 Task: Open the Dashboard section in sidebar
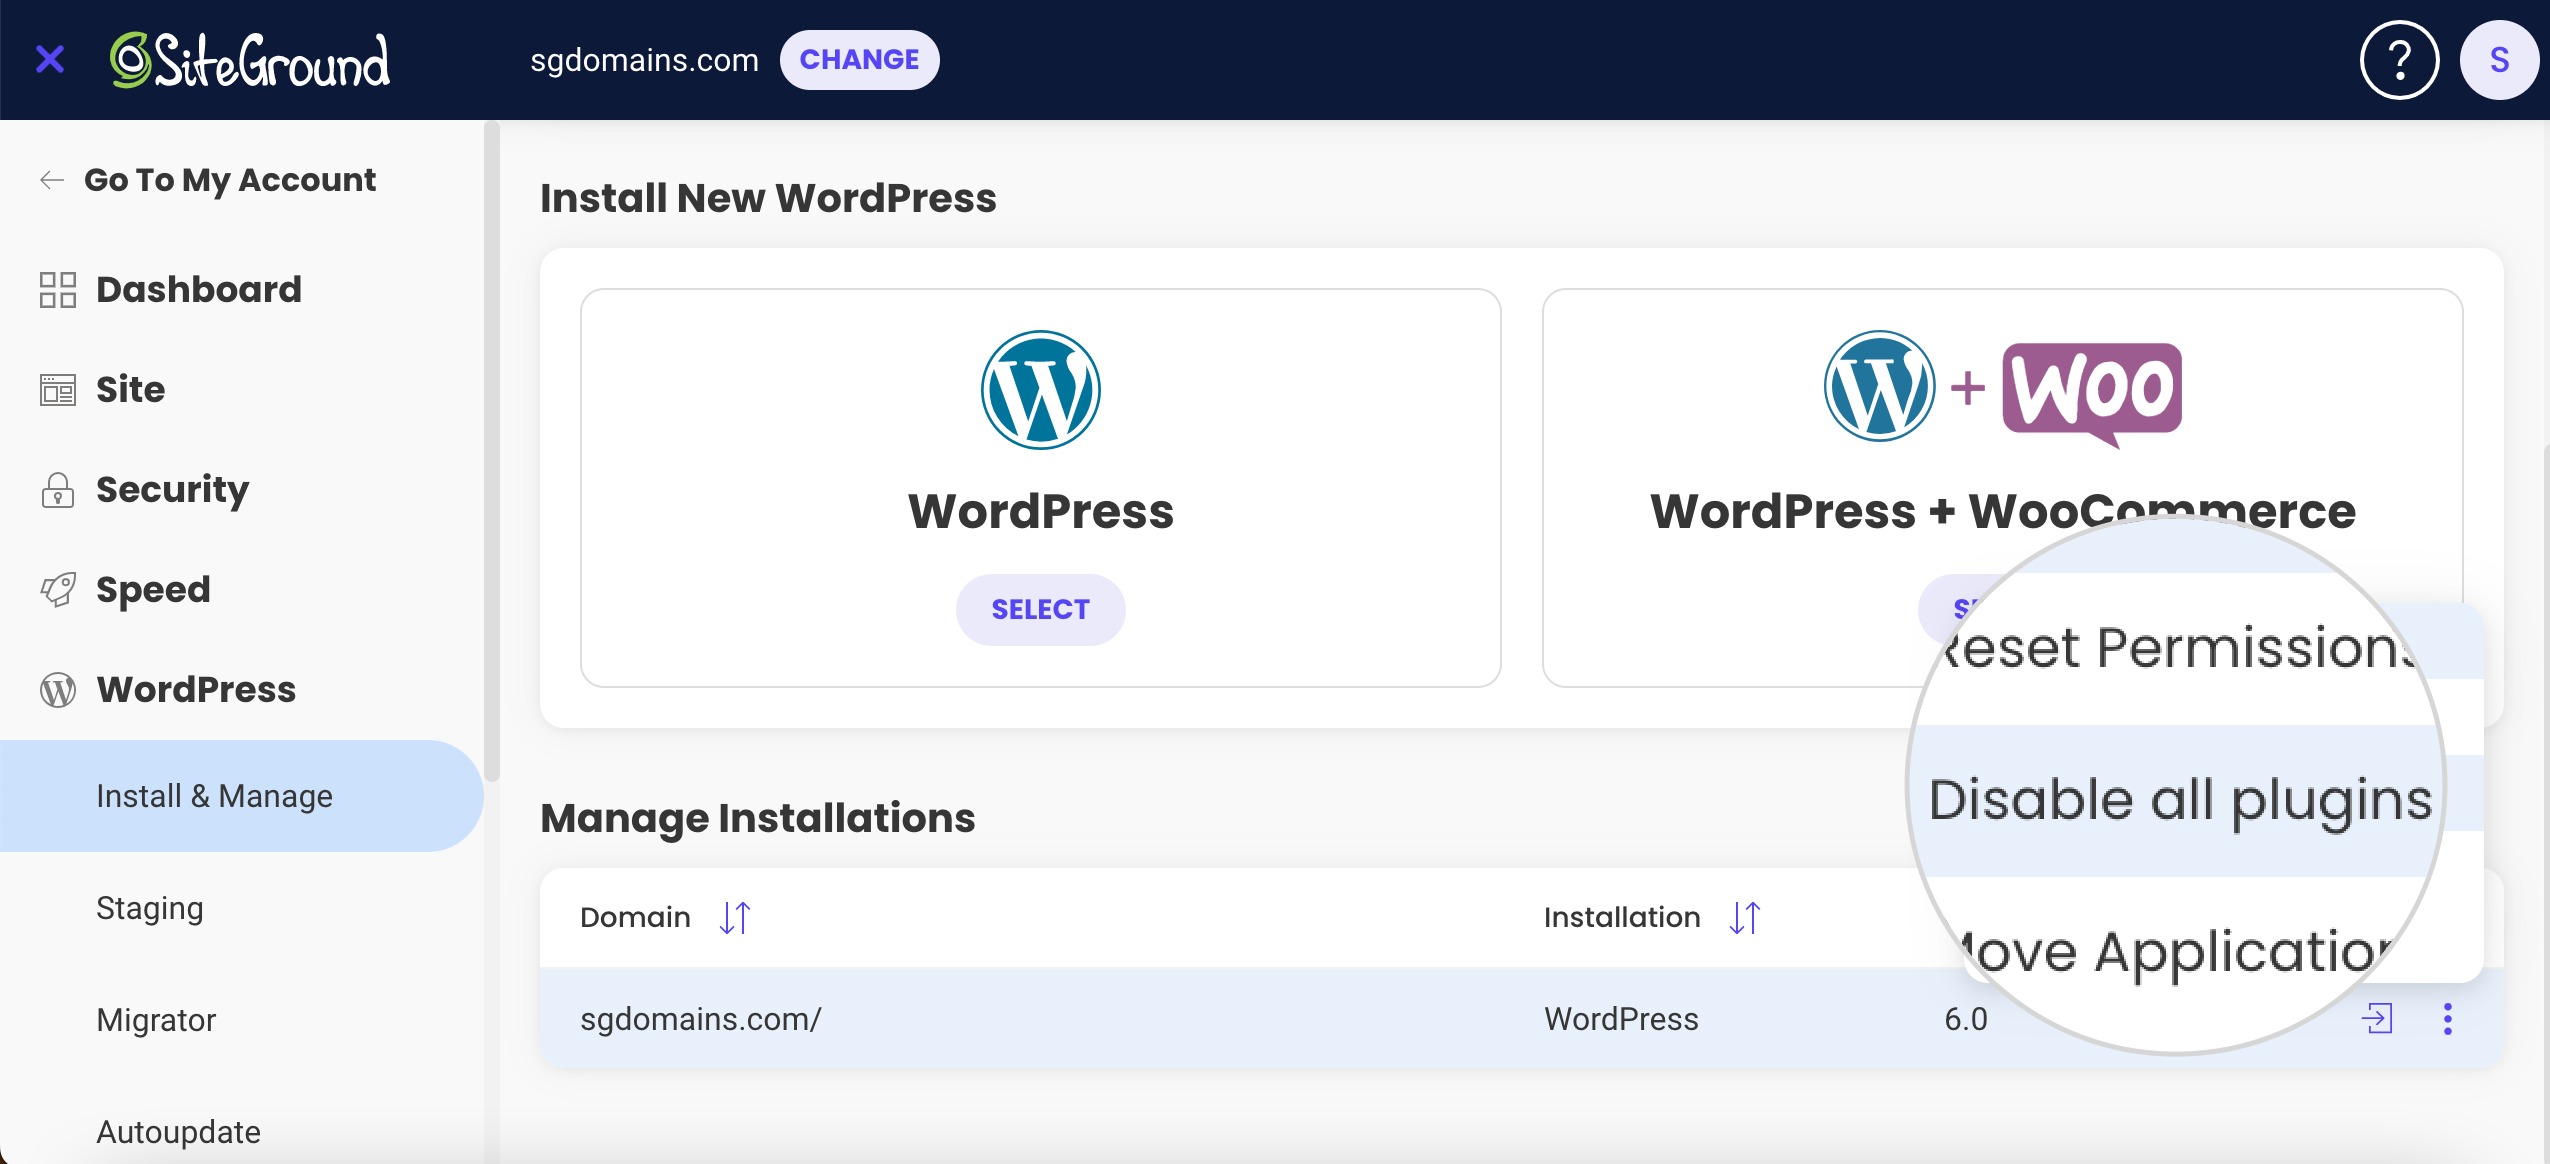click(199, 289)
